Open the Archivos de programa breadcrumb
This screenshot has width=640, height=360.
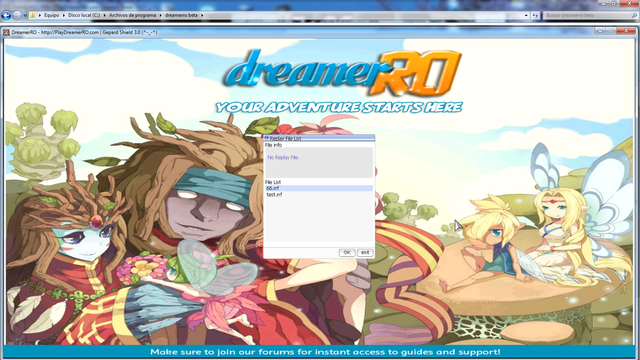click(132, 15)
